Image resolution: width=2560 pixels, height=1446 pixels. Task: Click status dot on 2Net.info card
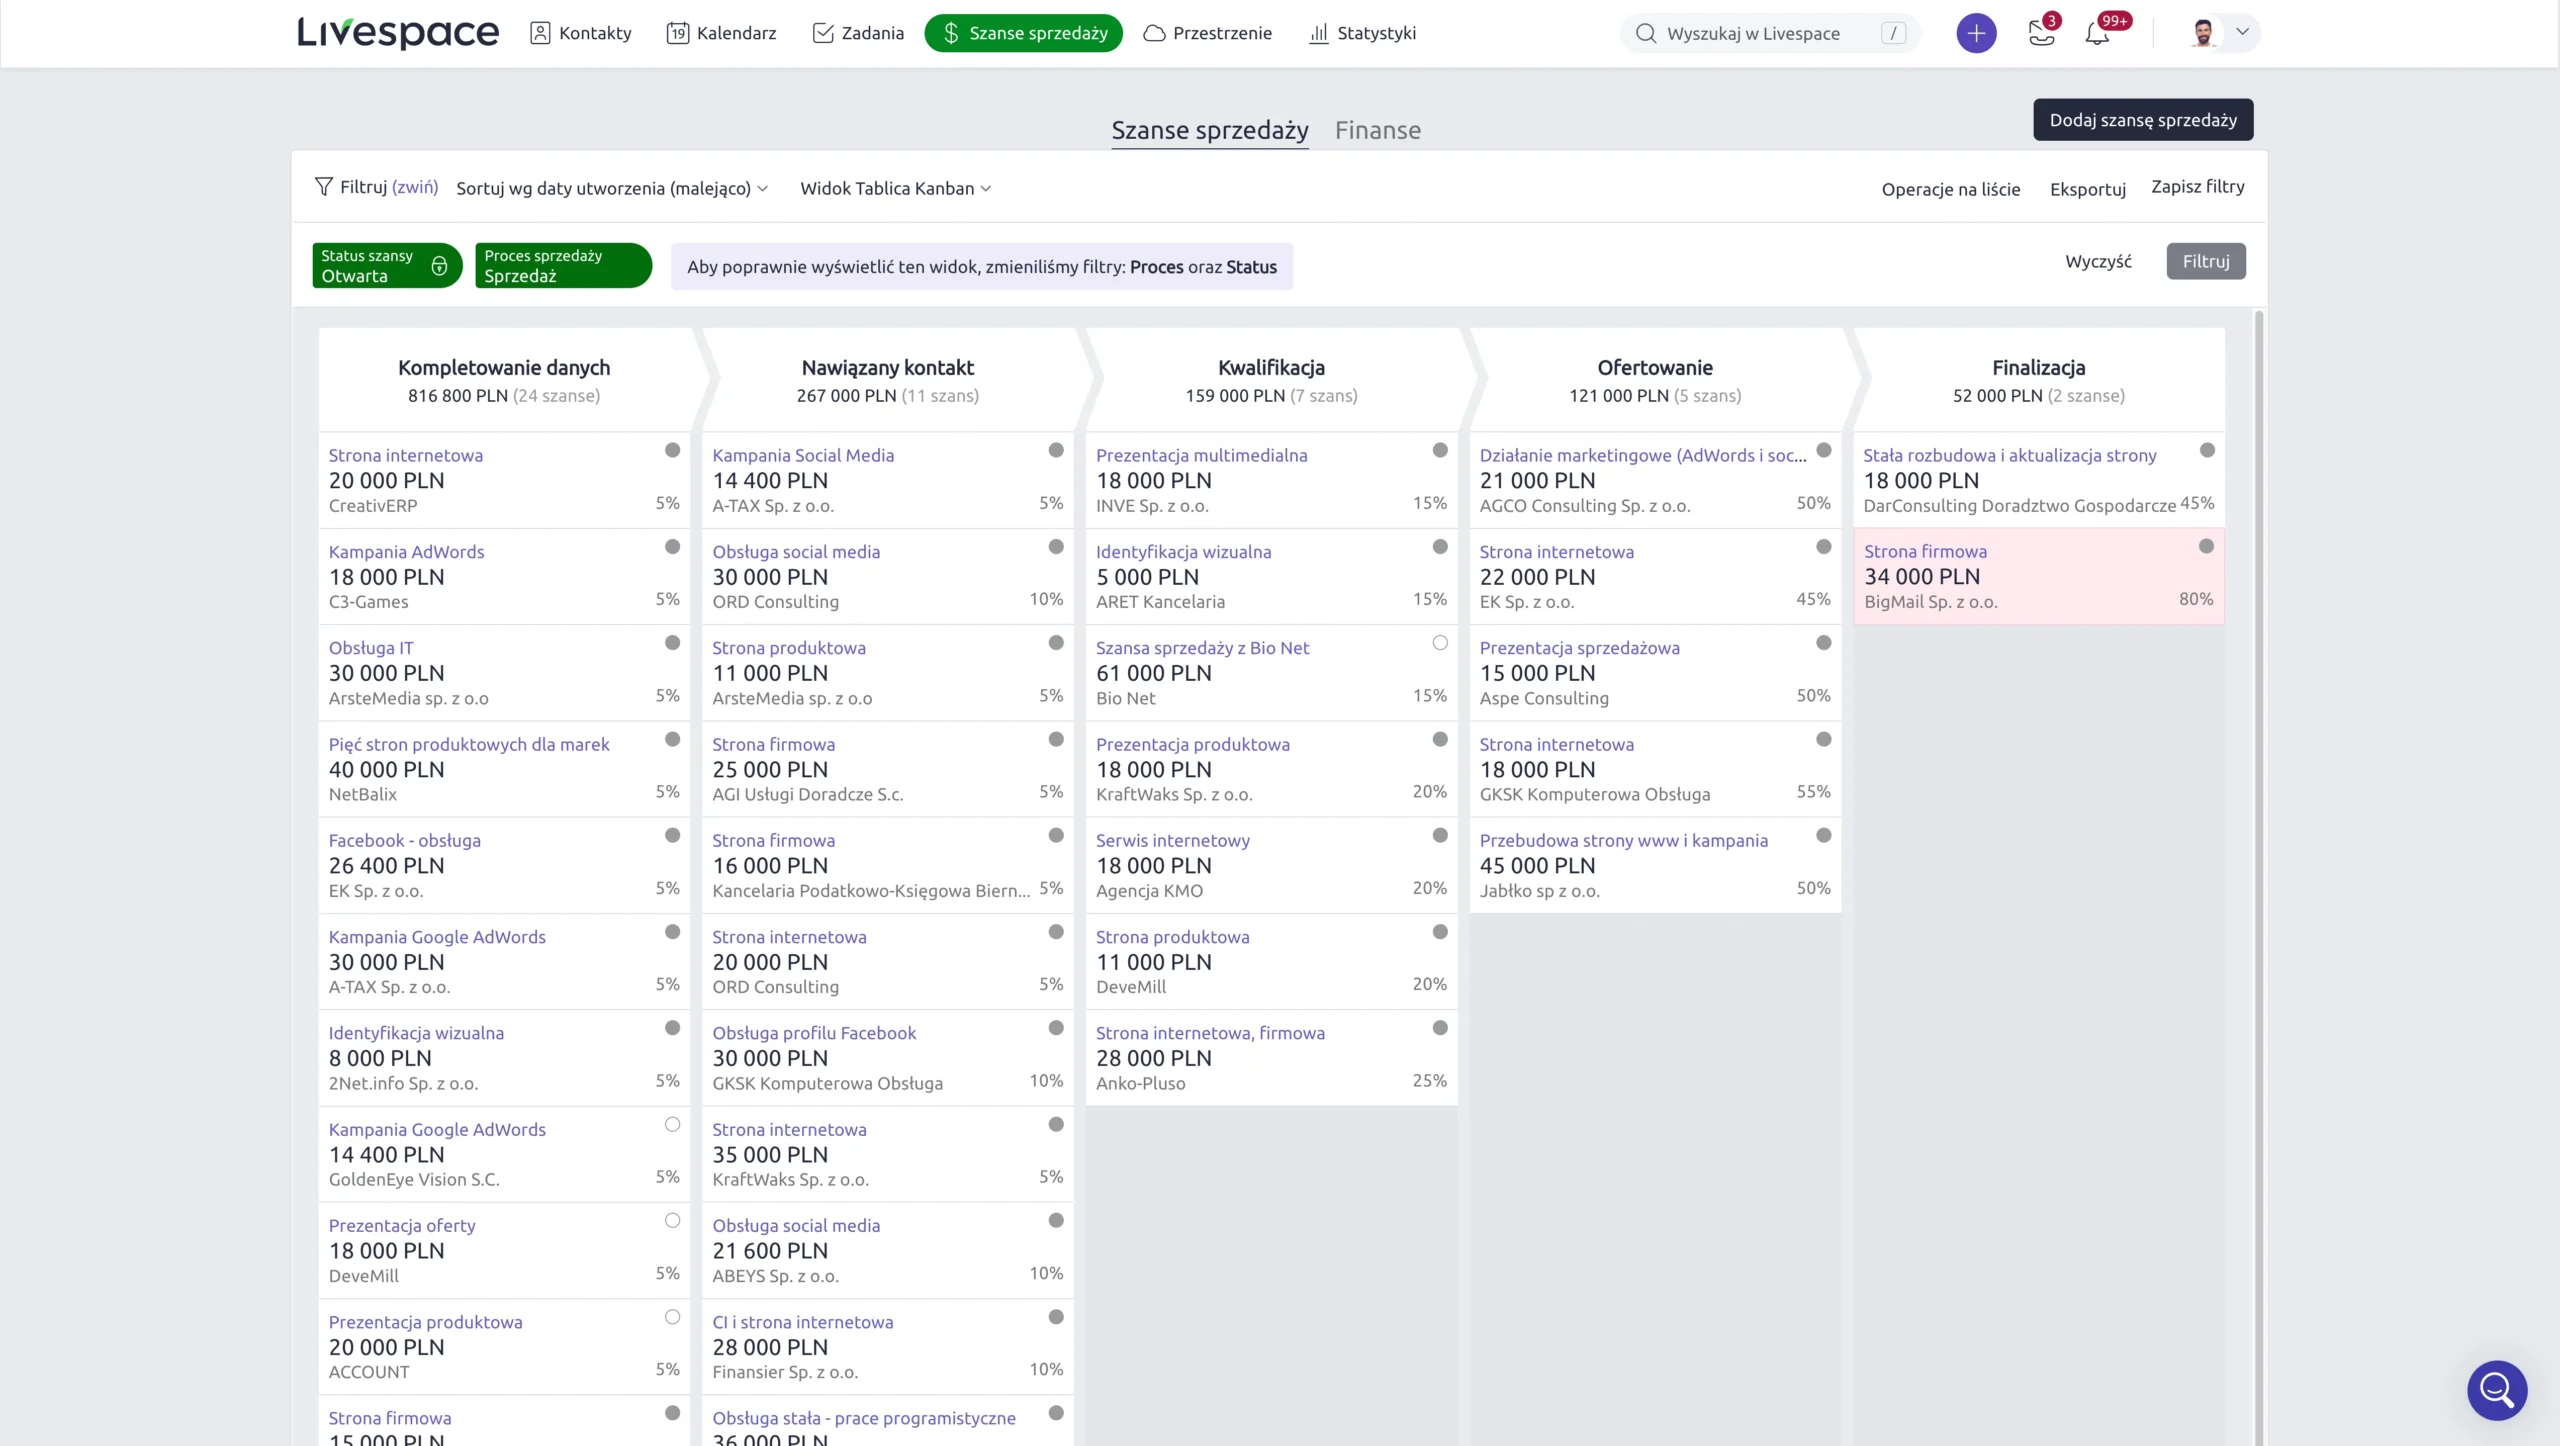point(672,1028)
